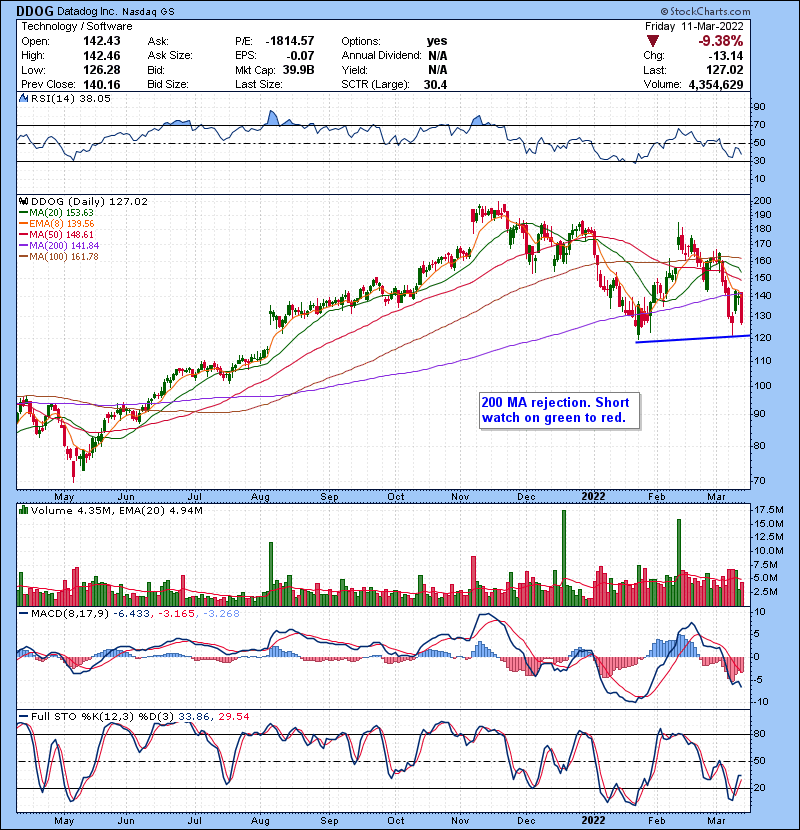Click the Ask Size label

[x=170, y=56]
